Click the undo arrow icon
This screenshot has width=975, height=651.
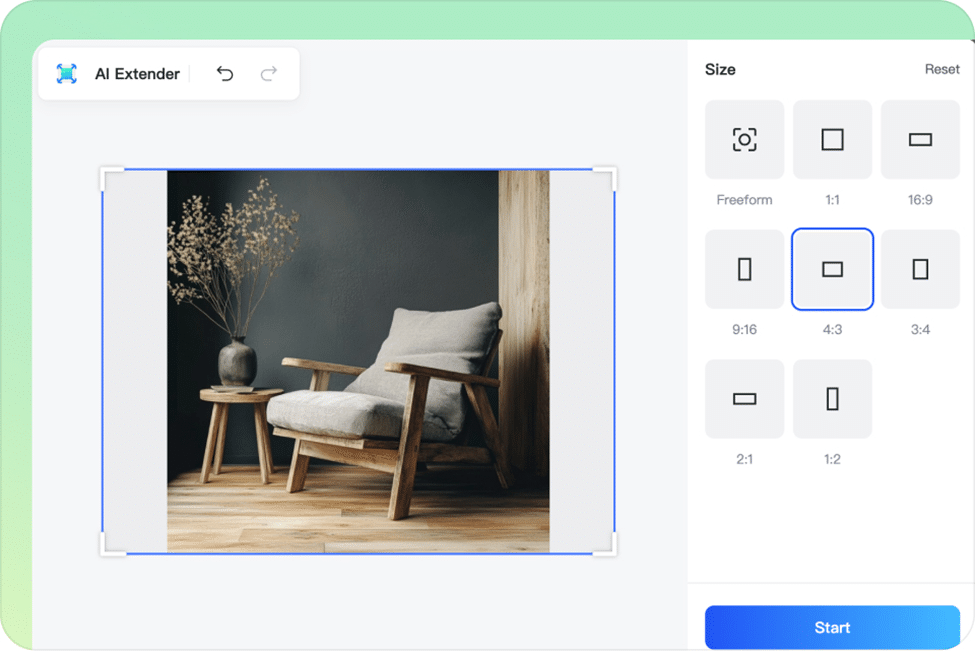(x=225, y=74)
